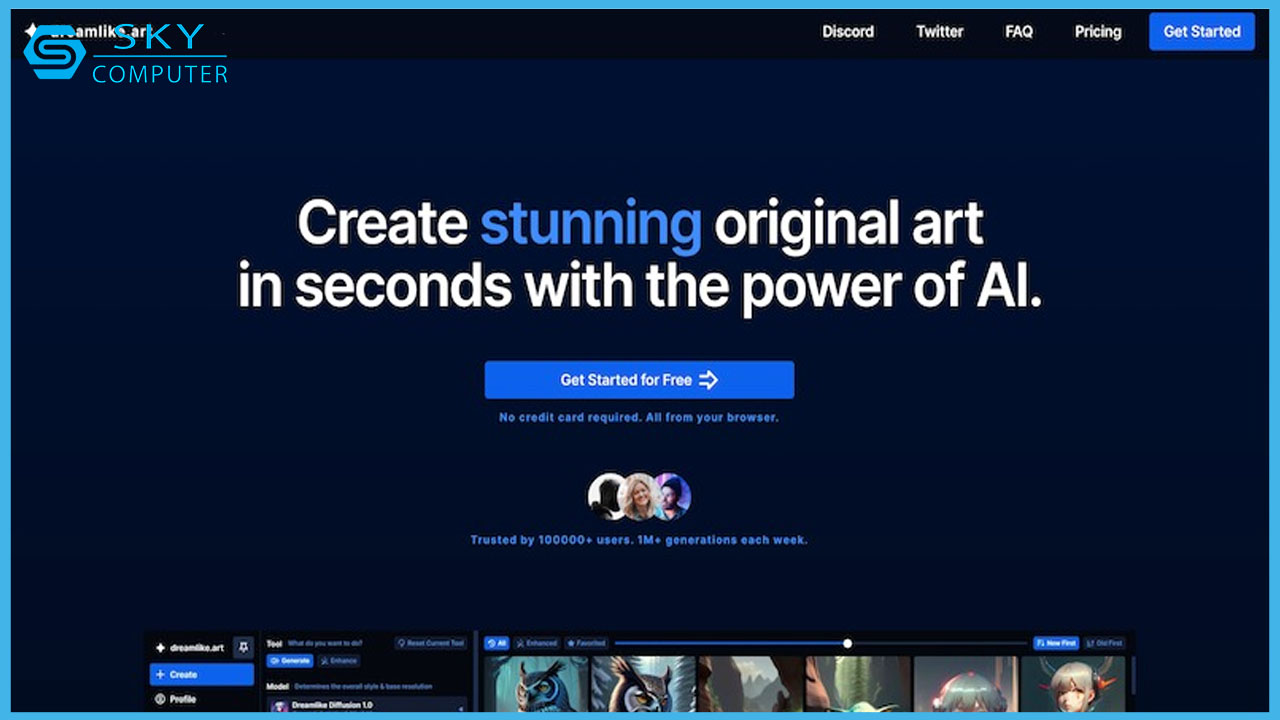Open the Pricing nav item
The height and width of the screenshot is (720, 1280).
tap(1097, 32)
